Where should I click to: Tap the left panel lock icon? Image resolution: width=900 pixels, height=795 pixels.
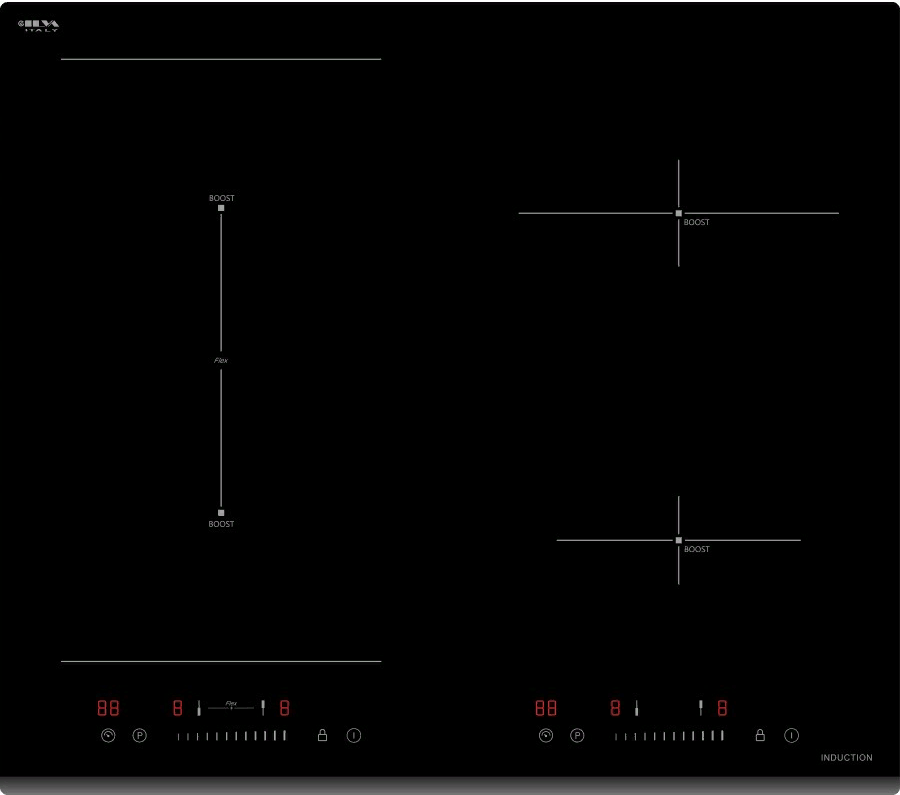[322, 735]
